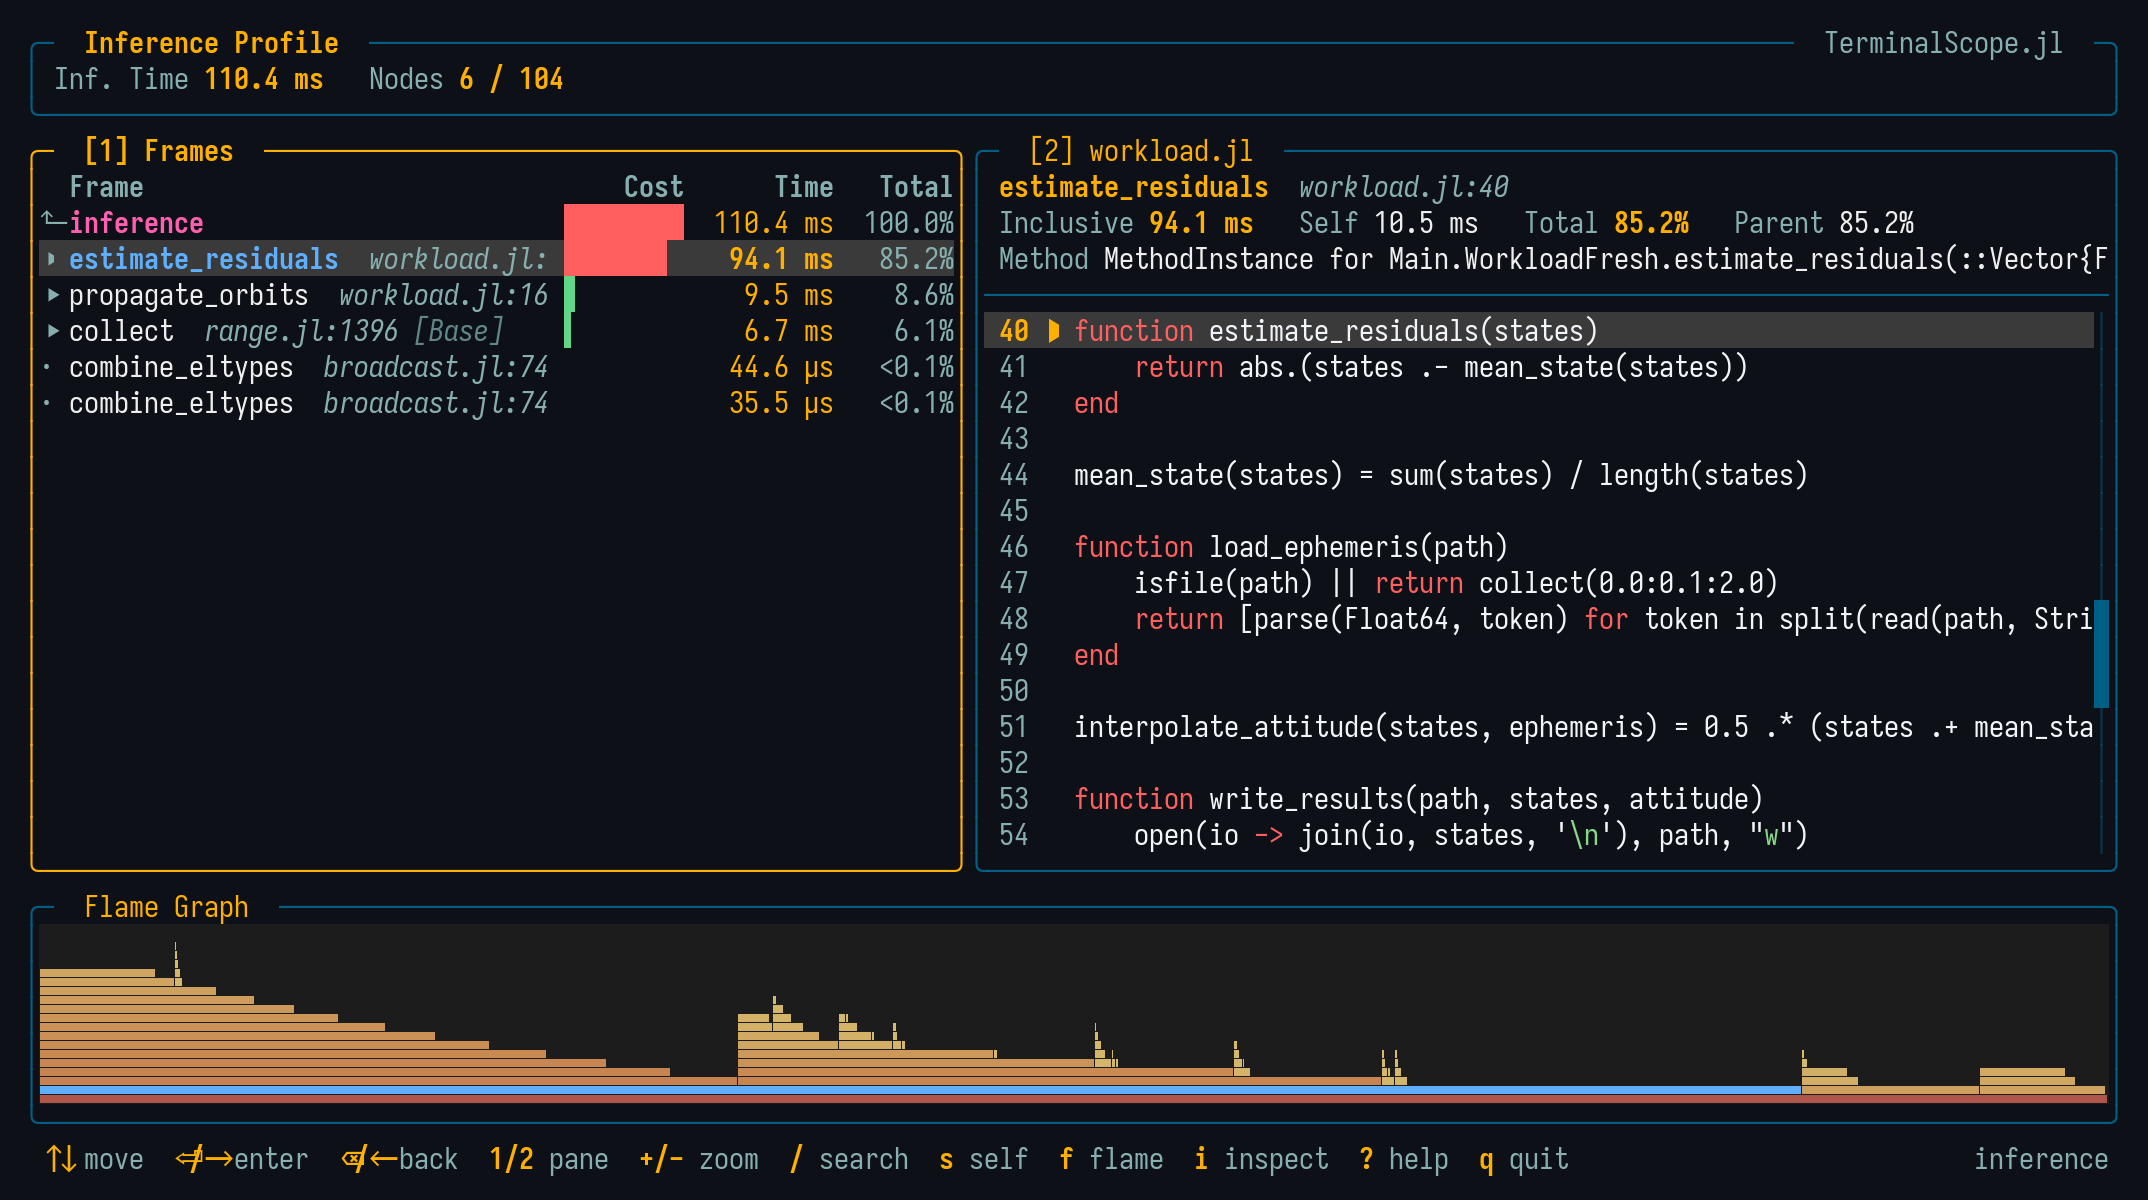Select the inference root frame row
Image resolution: width=2148 pixels, height=1200 pixels.
(x=497, y=223)
